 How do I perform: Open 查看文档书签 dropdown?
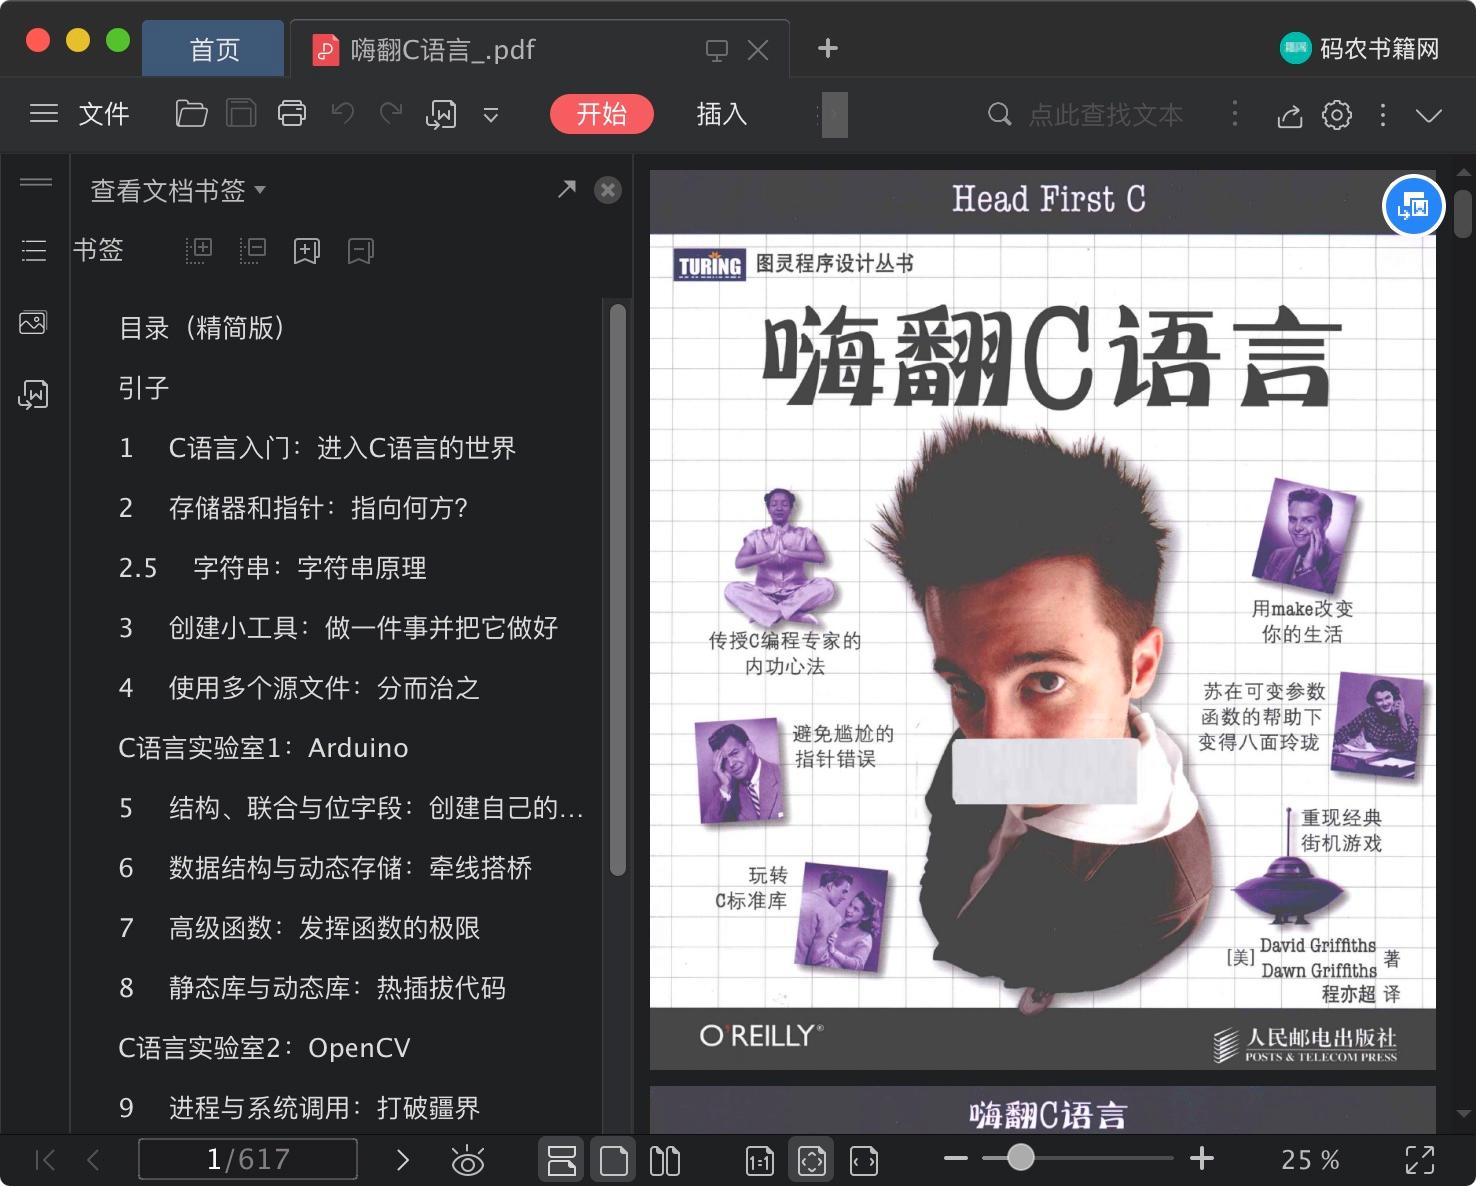click(178, 190)
